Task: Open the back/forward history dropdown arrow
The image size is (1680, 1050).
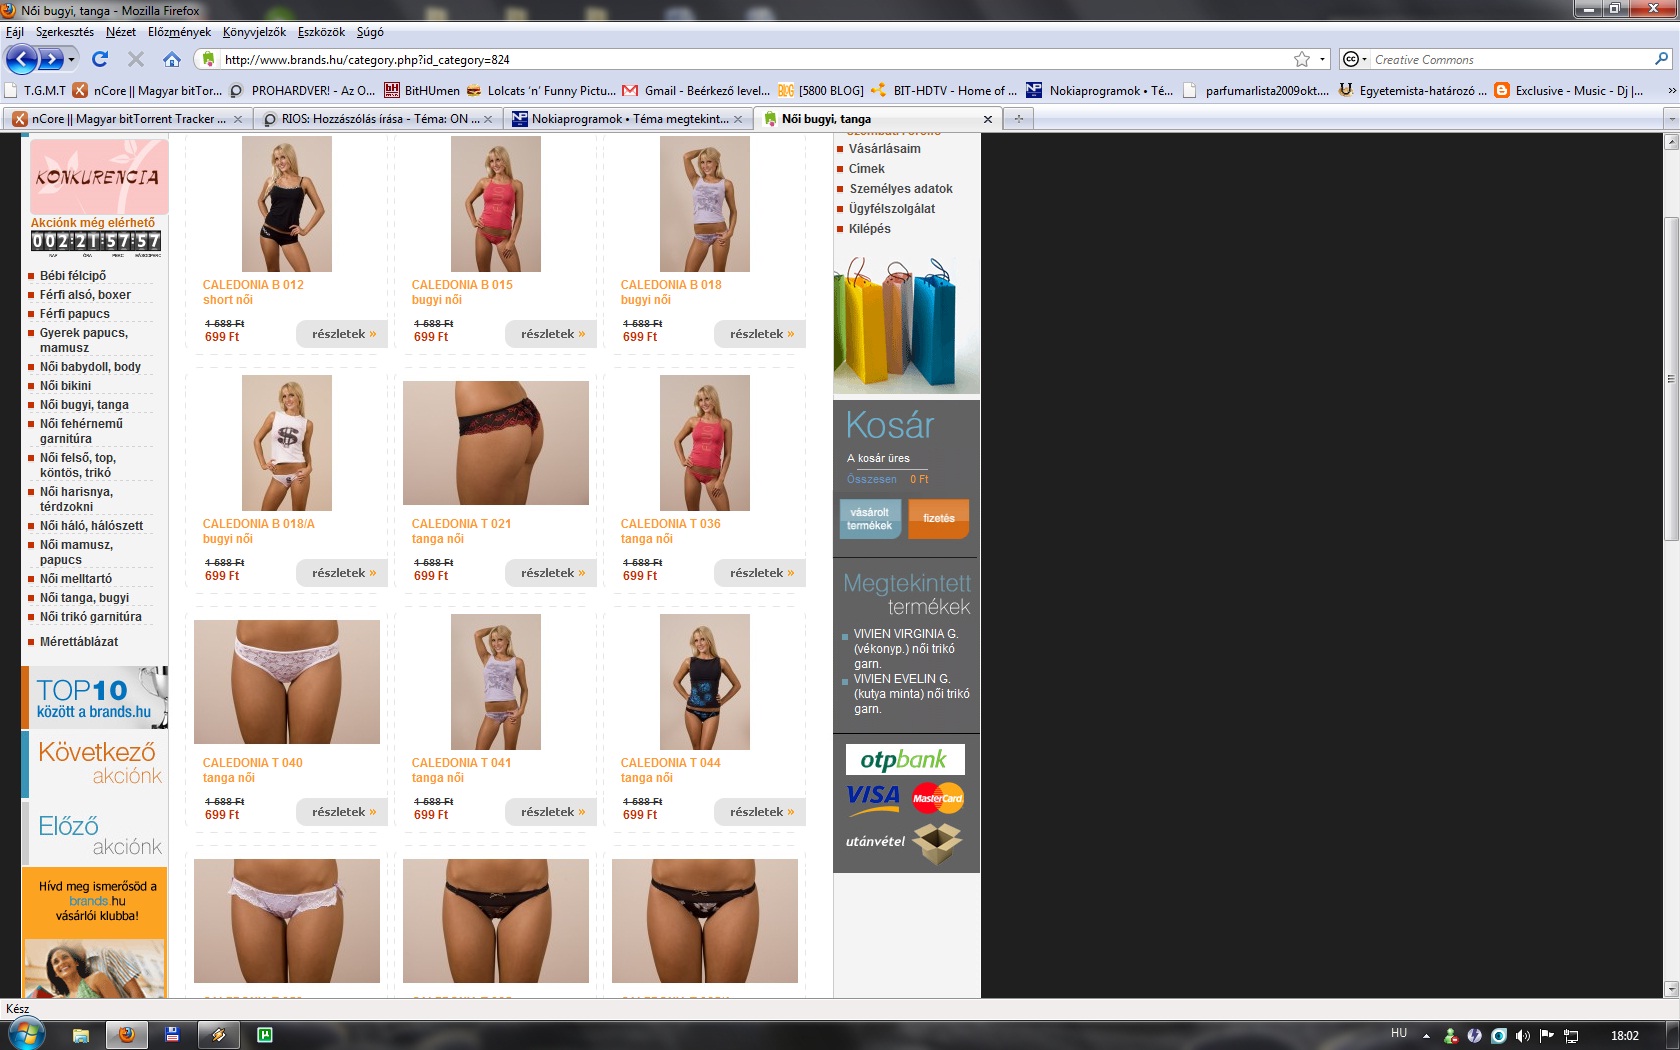Action: coord(71,59)
